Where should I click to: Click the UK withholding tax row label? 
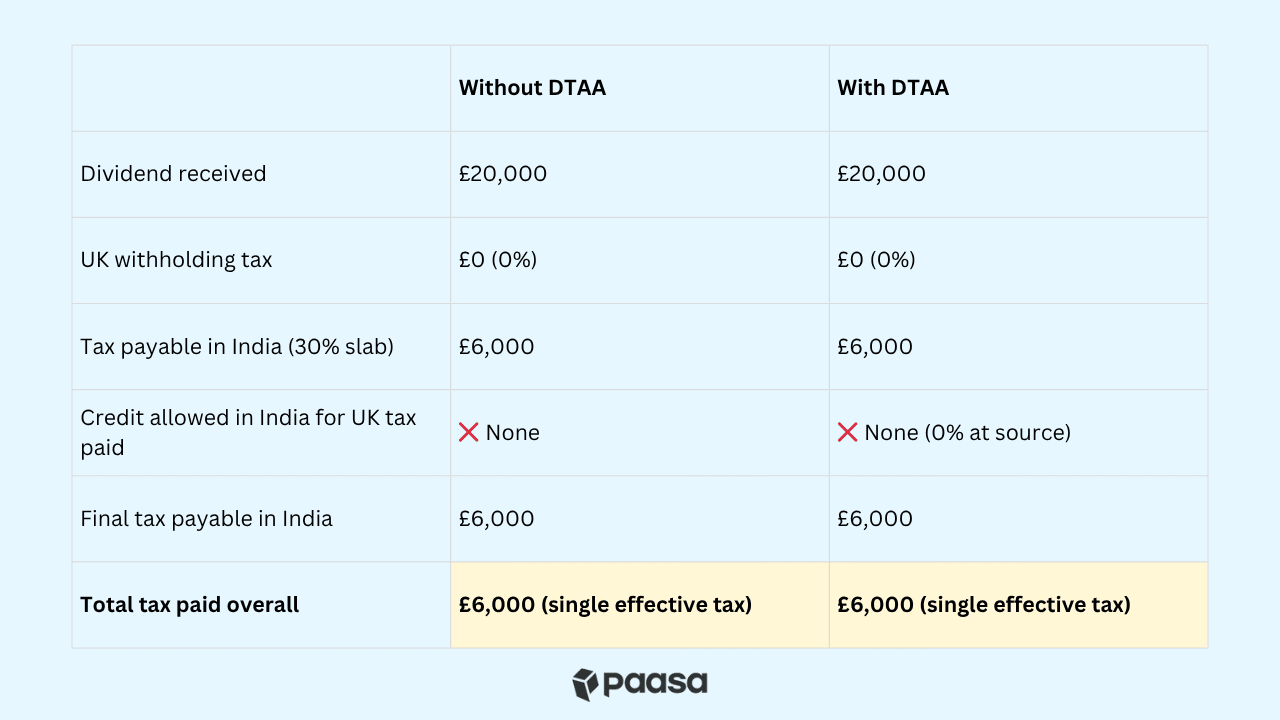[176, 260]
